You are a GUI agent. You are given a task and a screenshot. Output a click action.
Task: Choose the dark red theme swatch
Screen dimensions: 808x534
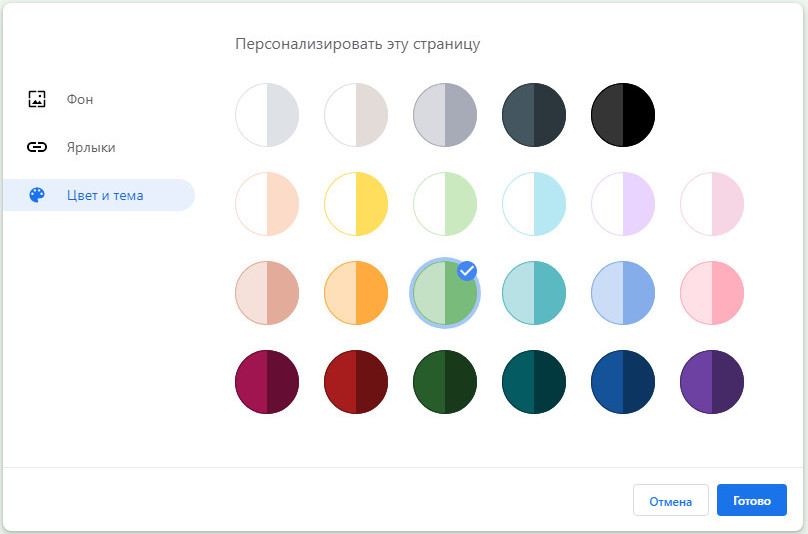(x=356, y=382)
